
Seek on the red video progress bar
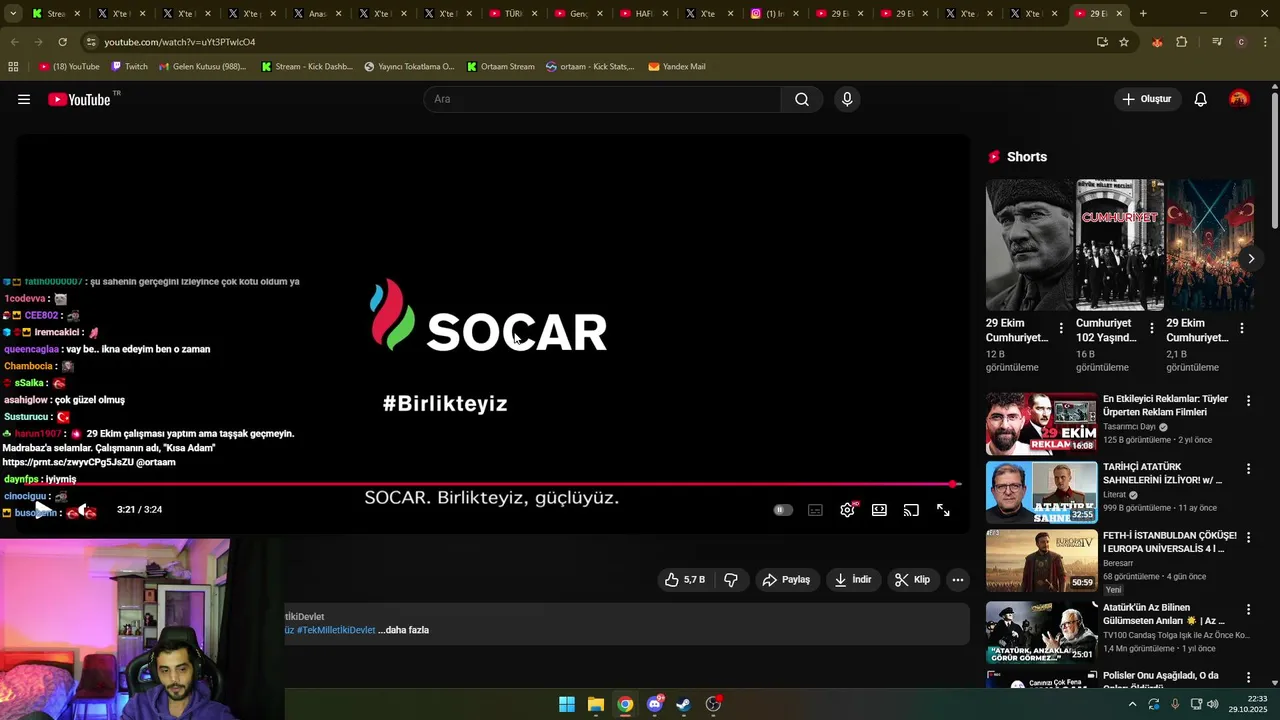pyautogui.click(x=487, y=484)
